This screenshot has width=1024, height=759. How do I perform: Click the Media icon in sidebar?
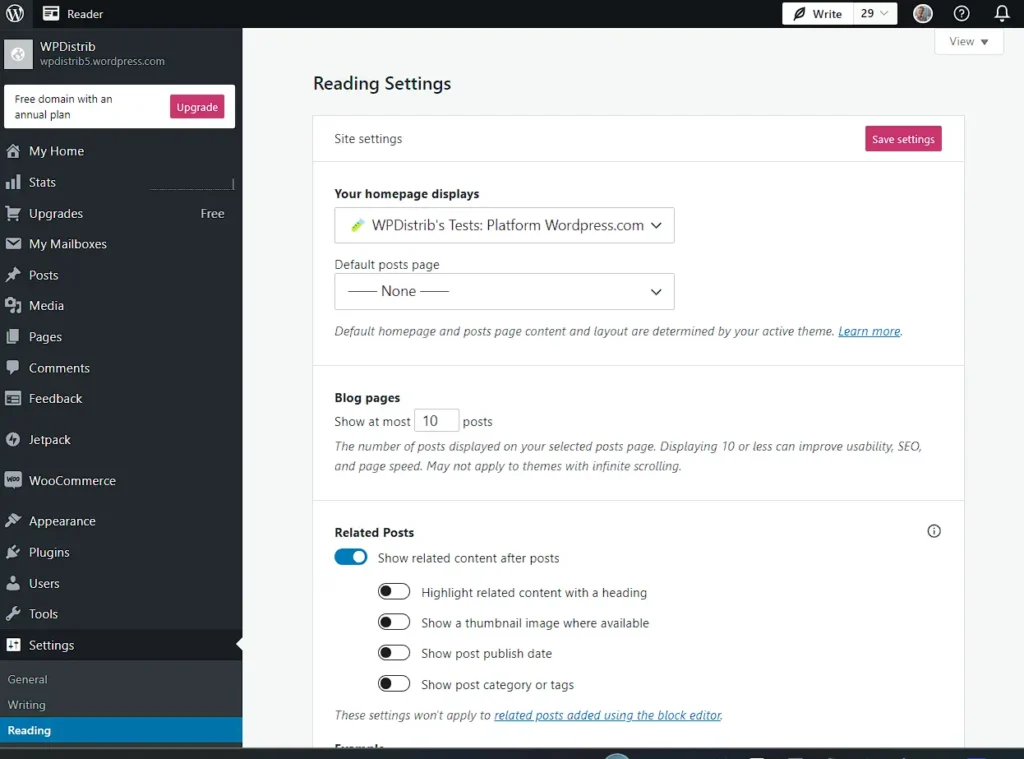pos(13,305)
